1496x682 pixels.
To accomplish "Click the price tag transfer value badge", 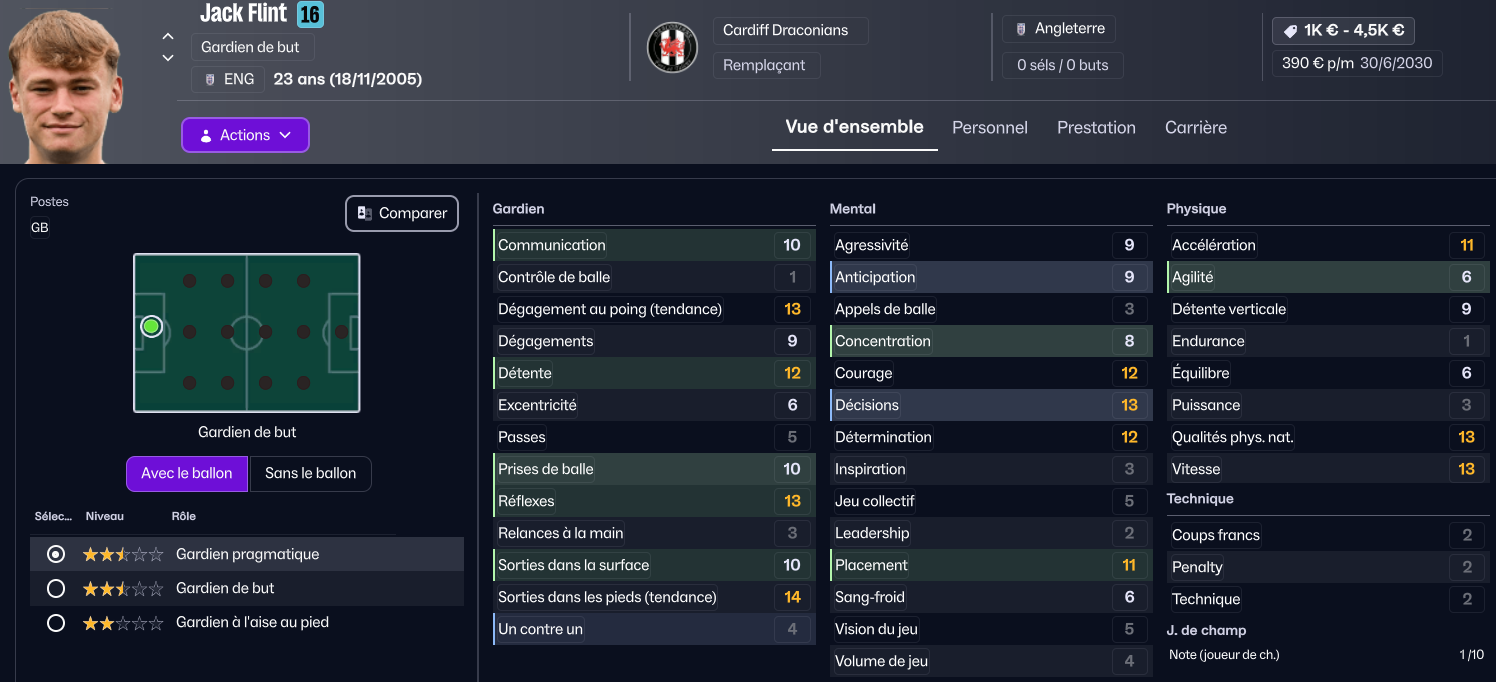I will tap(1342, 30).
